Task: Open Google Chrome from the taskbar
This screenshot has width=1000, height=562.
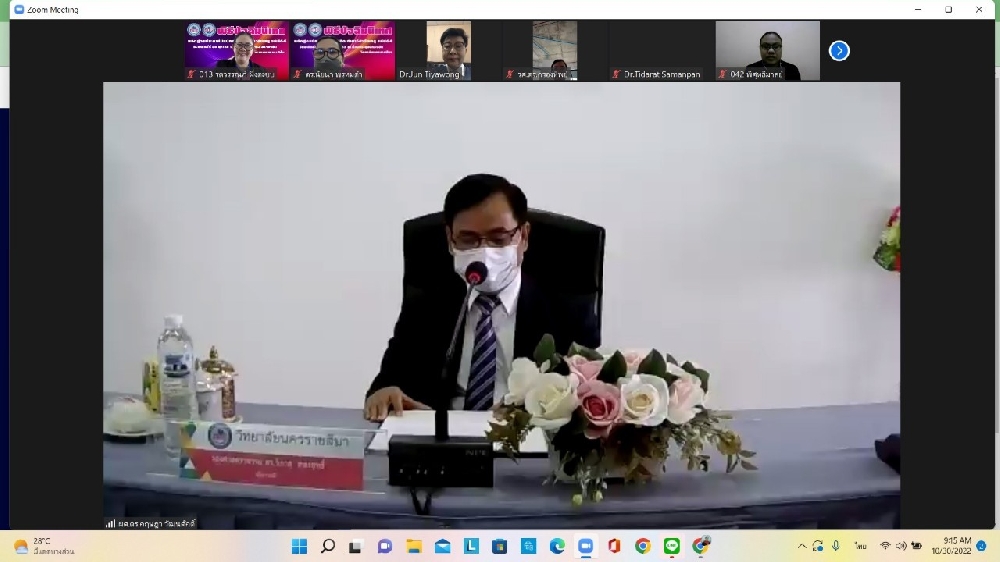Action: (x=643, y=546)
